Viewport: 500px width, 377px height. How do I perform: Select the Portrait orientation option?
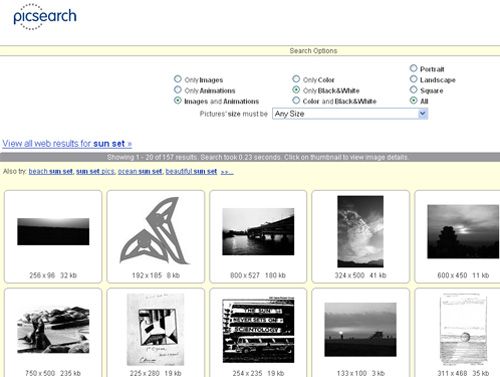(x=413, y=68)
